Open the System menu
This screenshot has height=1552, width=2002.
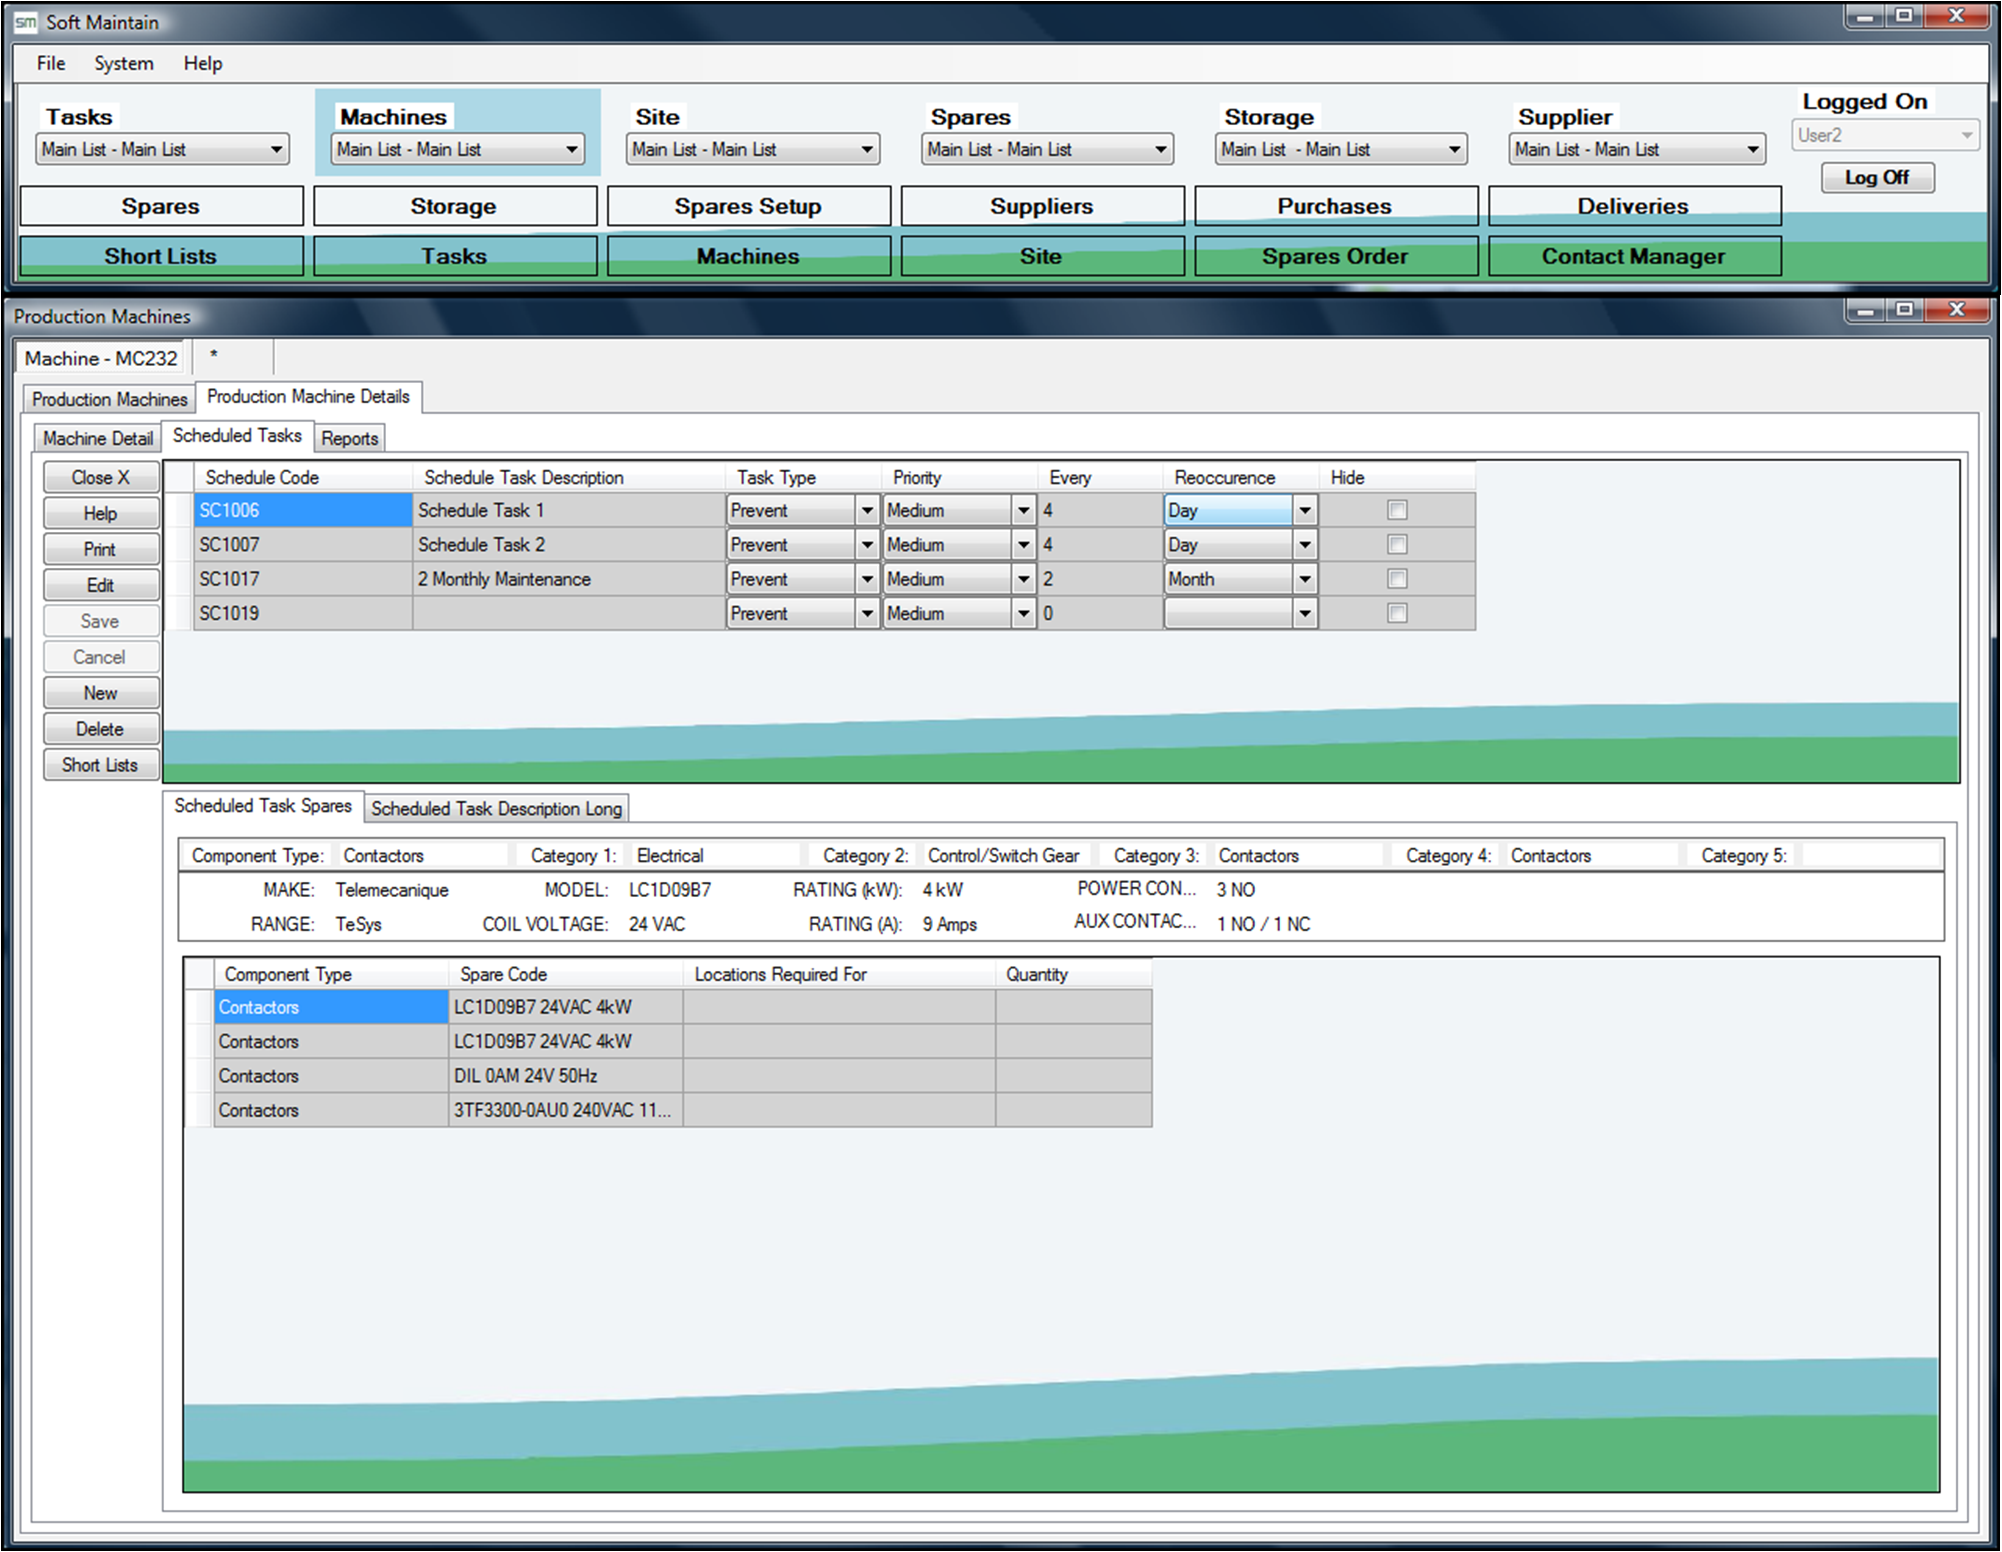pos(124,63)
